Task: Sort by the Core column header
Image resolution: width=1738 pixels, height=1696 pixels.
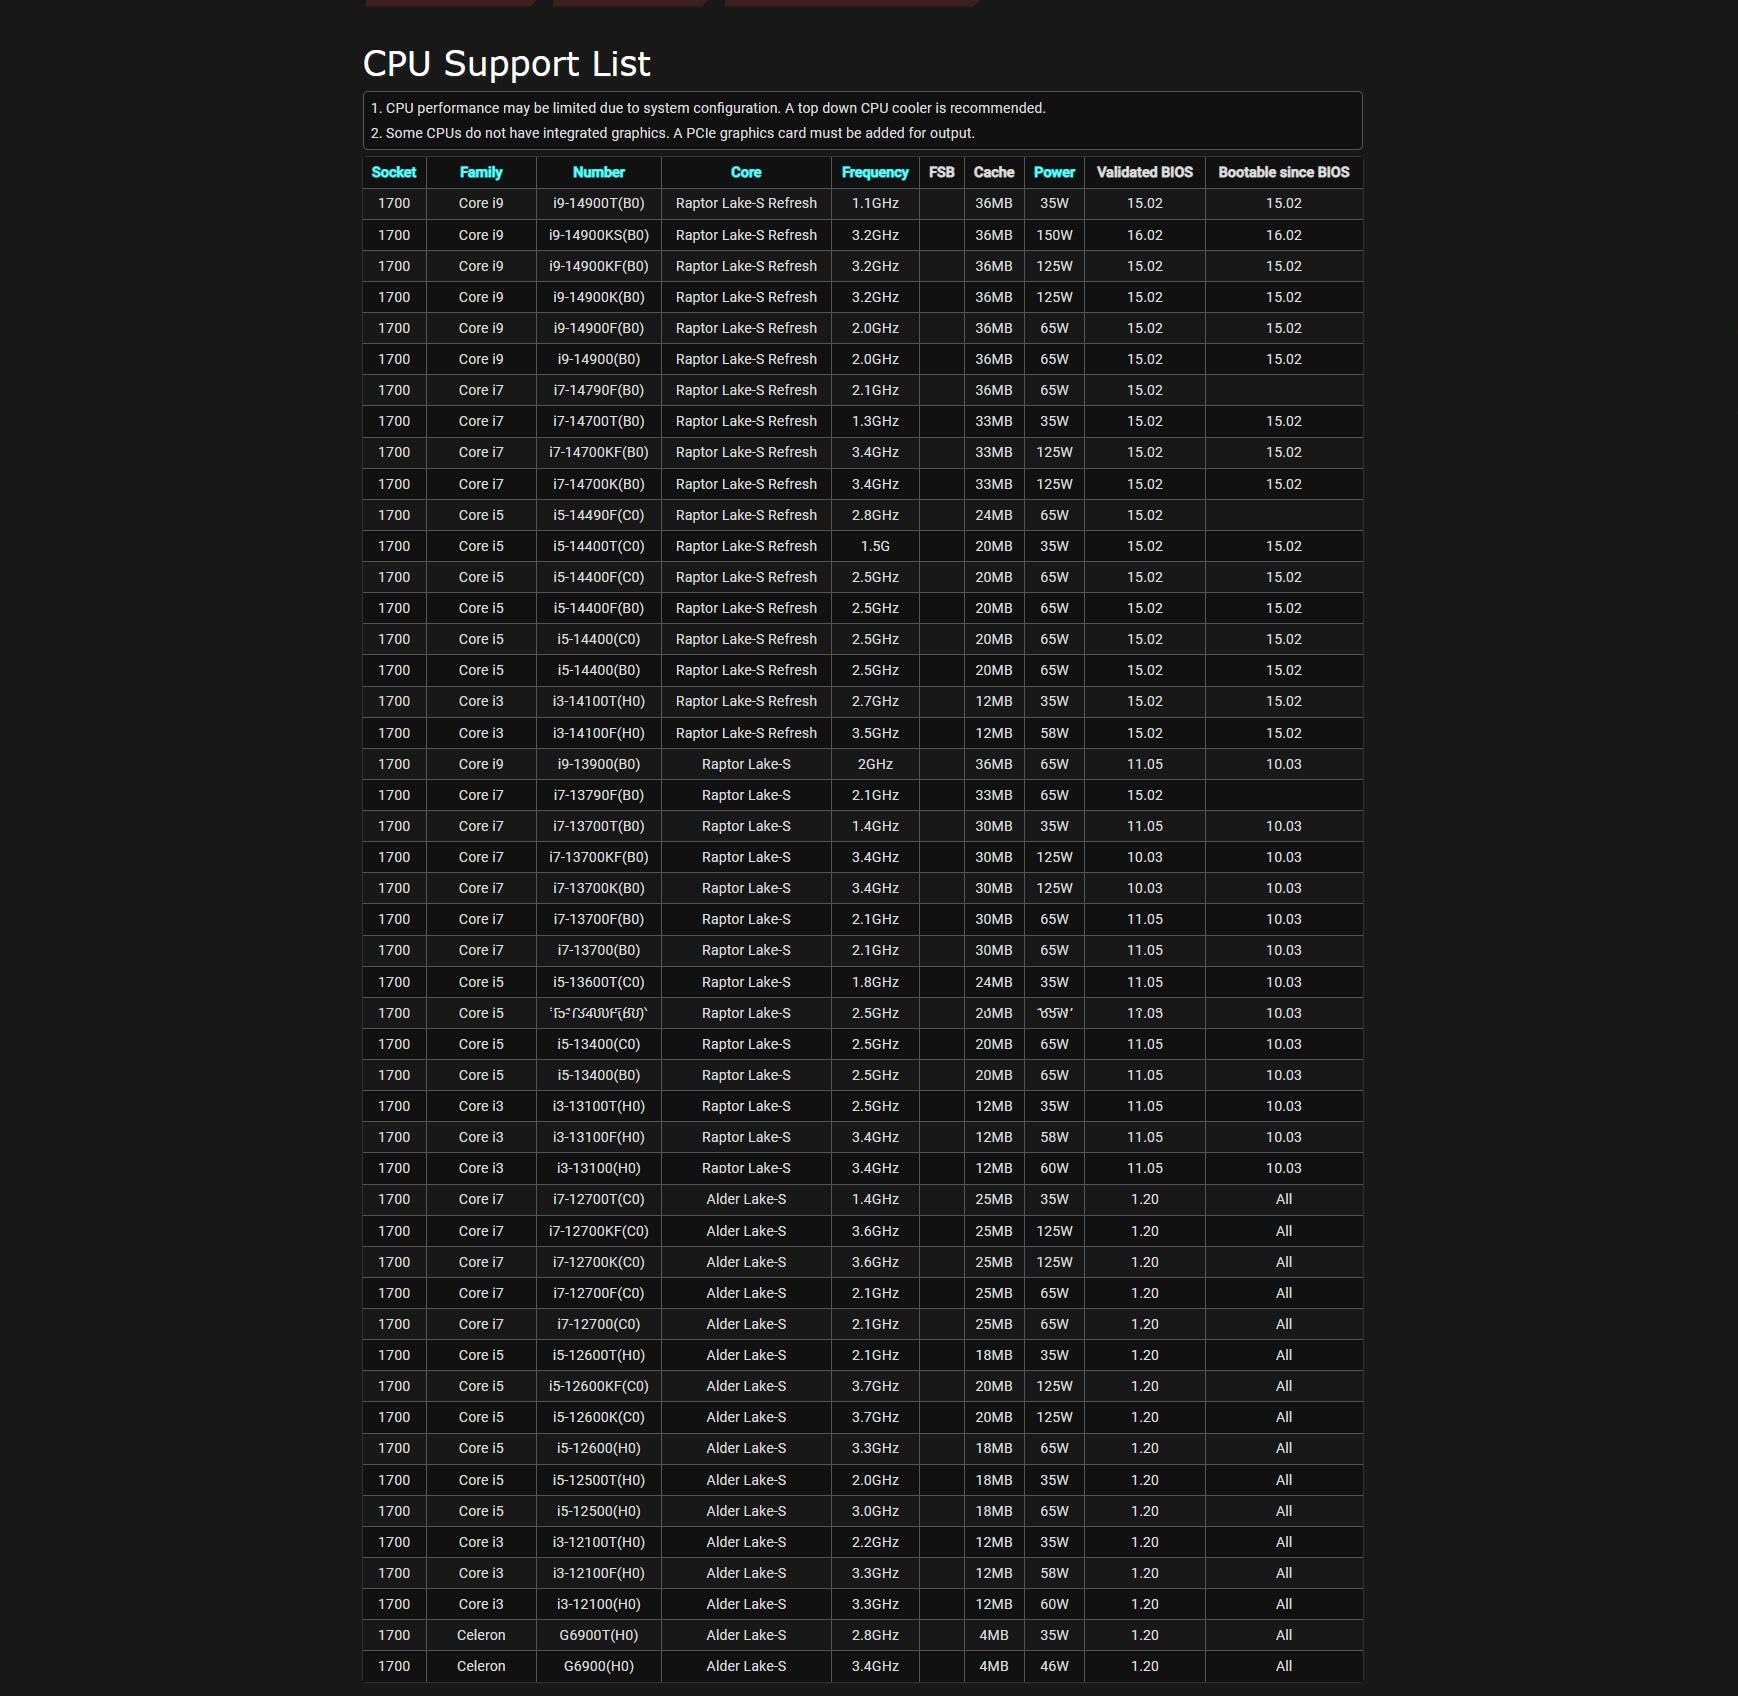Action: tap(745, 172)
